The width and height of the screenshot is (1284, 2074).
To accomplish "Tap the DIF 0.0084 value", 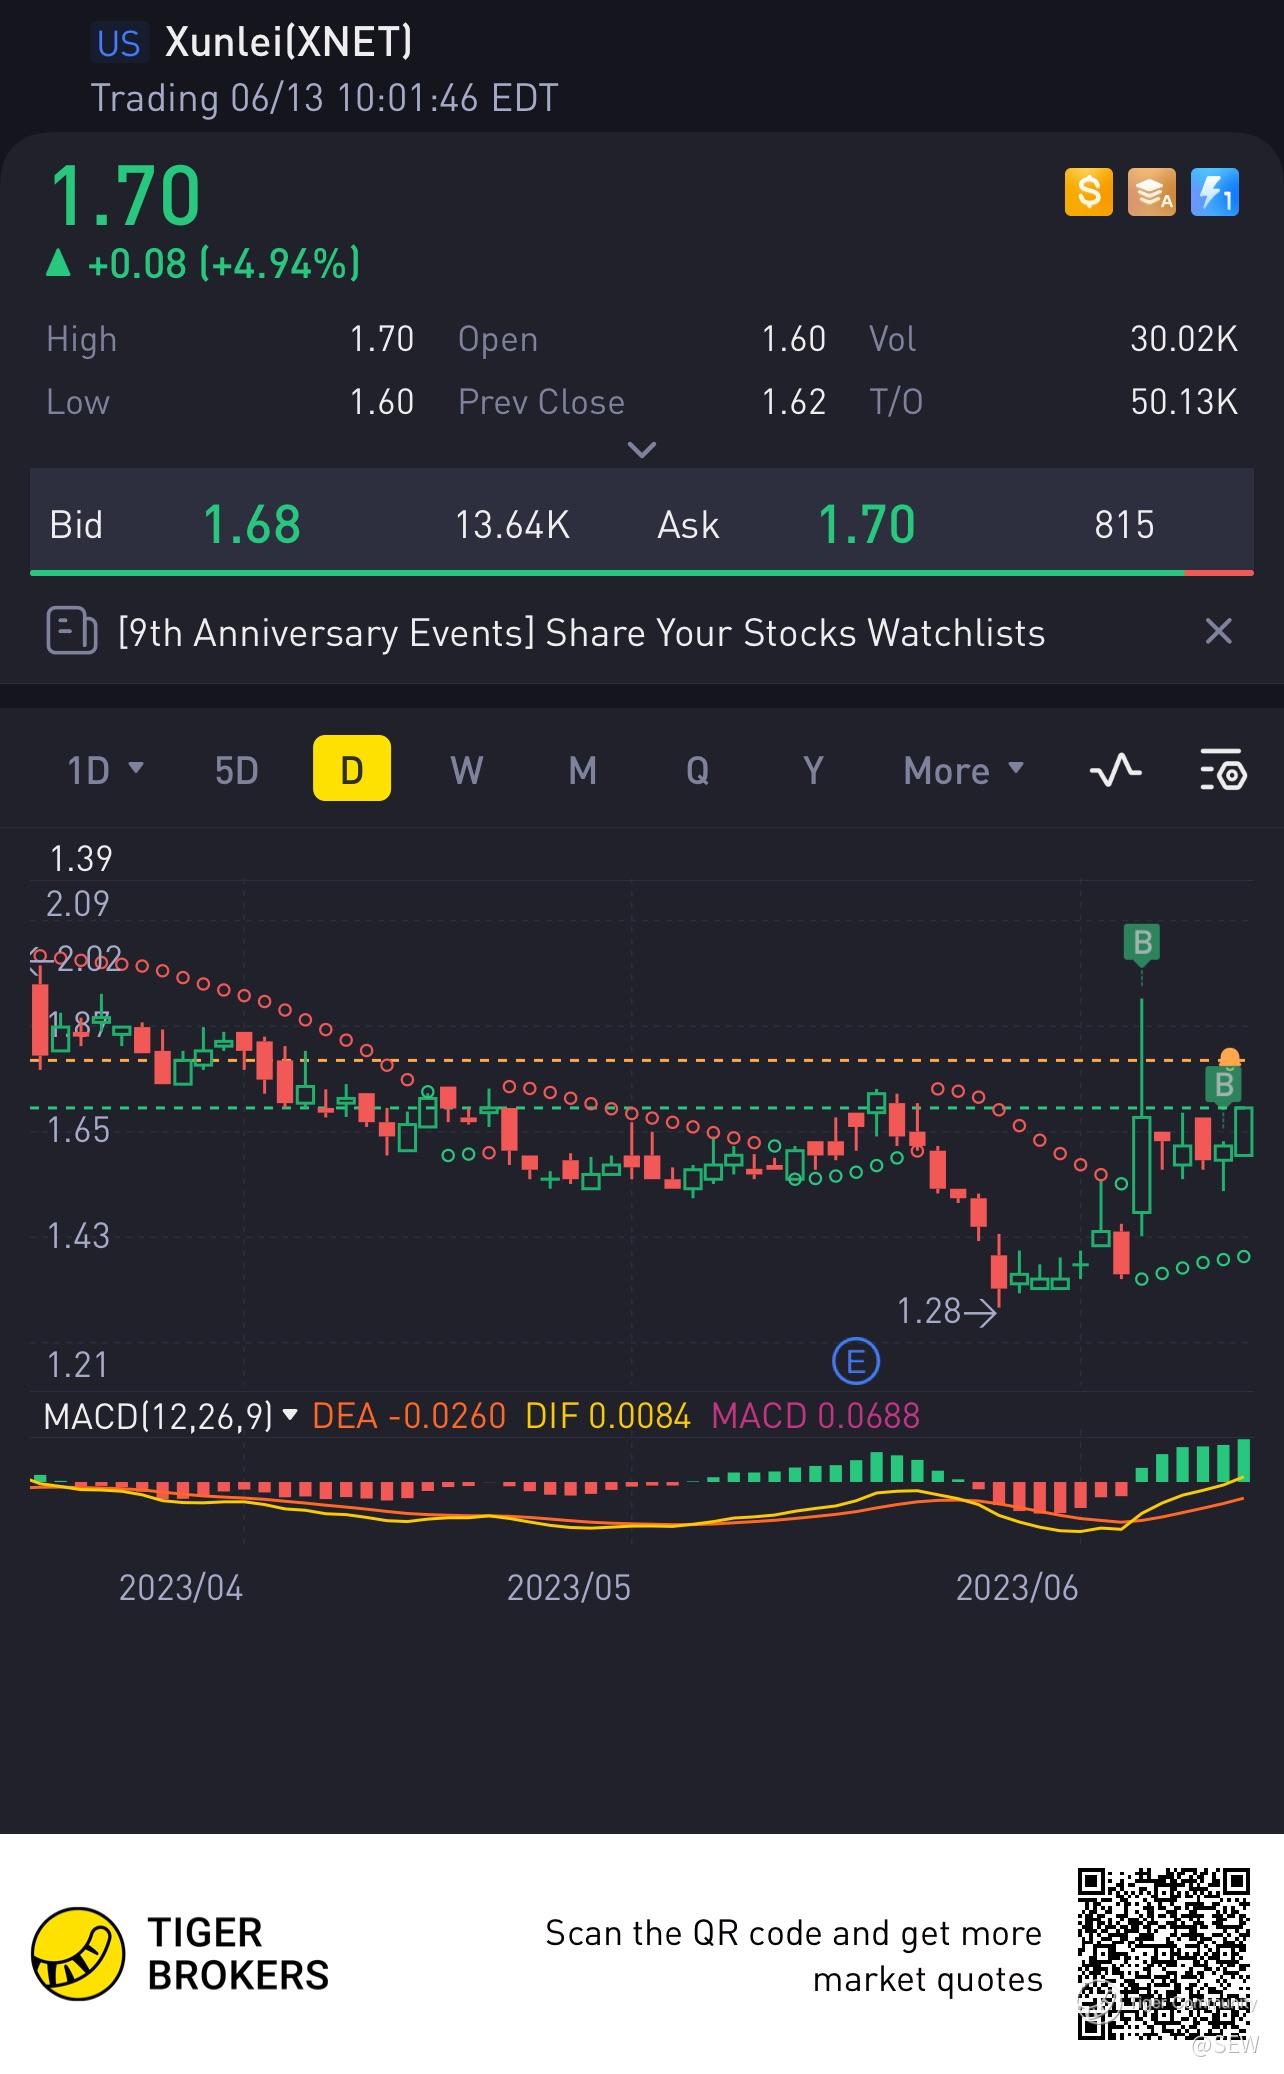I will pos(608,1416).
